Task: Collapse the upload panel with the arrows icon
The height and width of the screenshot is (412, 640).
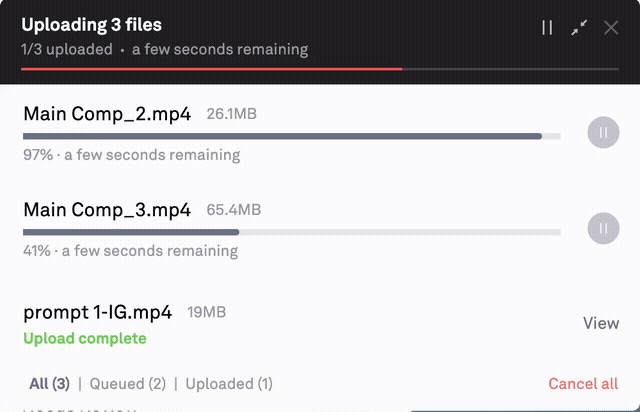Action: [x=579, y=28]
